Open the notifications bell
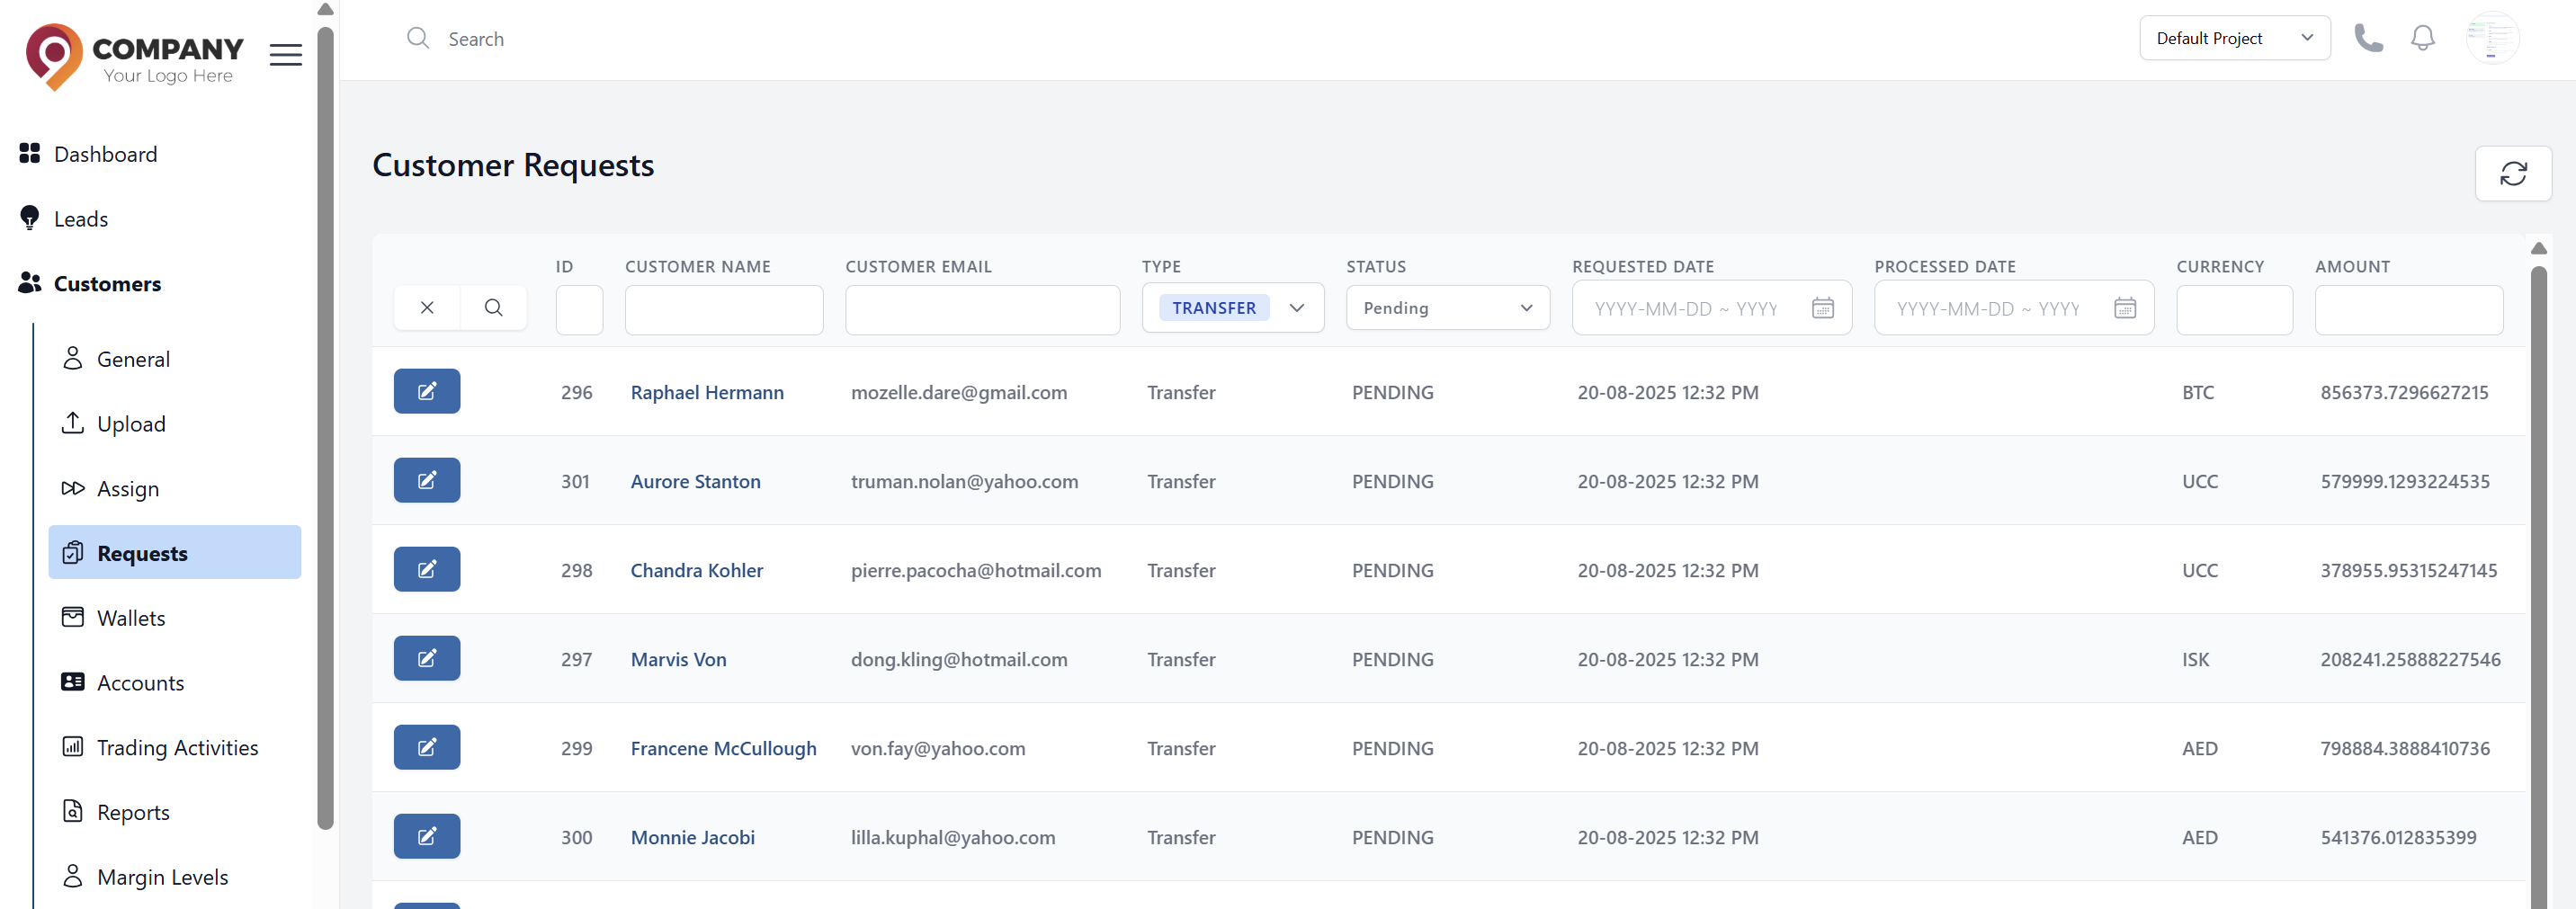The width and height of the screenshot is (2576, 909). pyautogui.click(x=2422, y=38)
